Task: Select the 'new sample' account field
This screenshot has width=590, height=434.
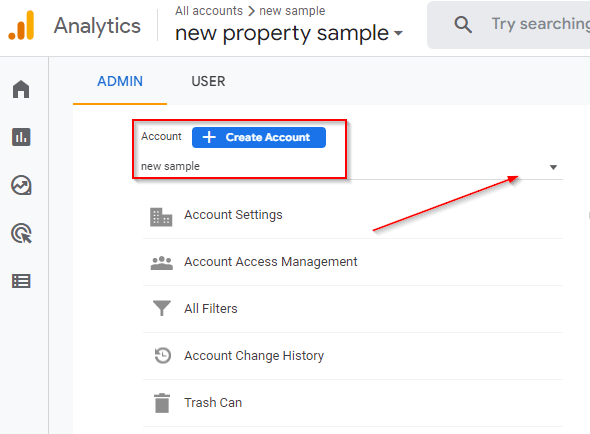Action: coord(349,166)
